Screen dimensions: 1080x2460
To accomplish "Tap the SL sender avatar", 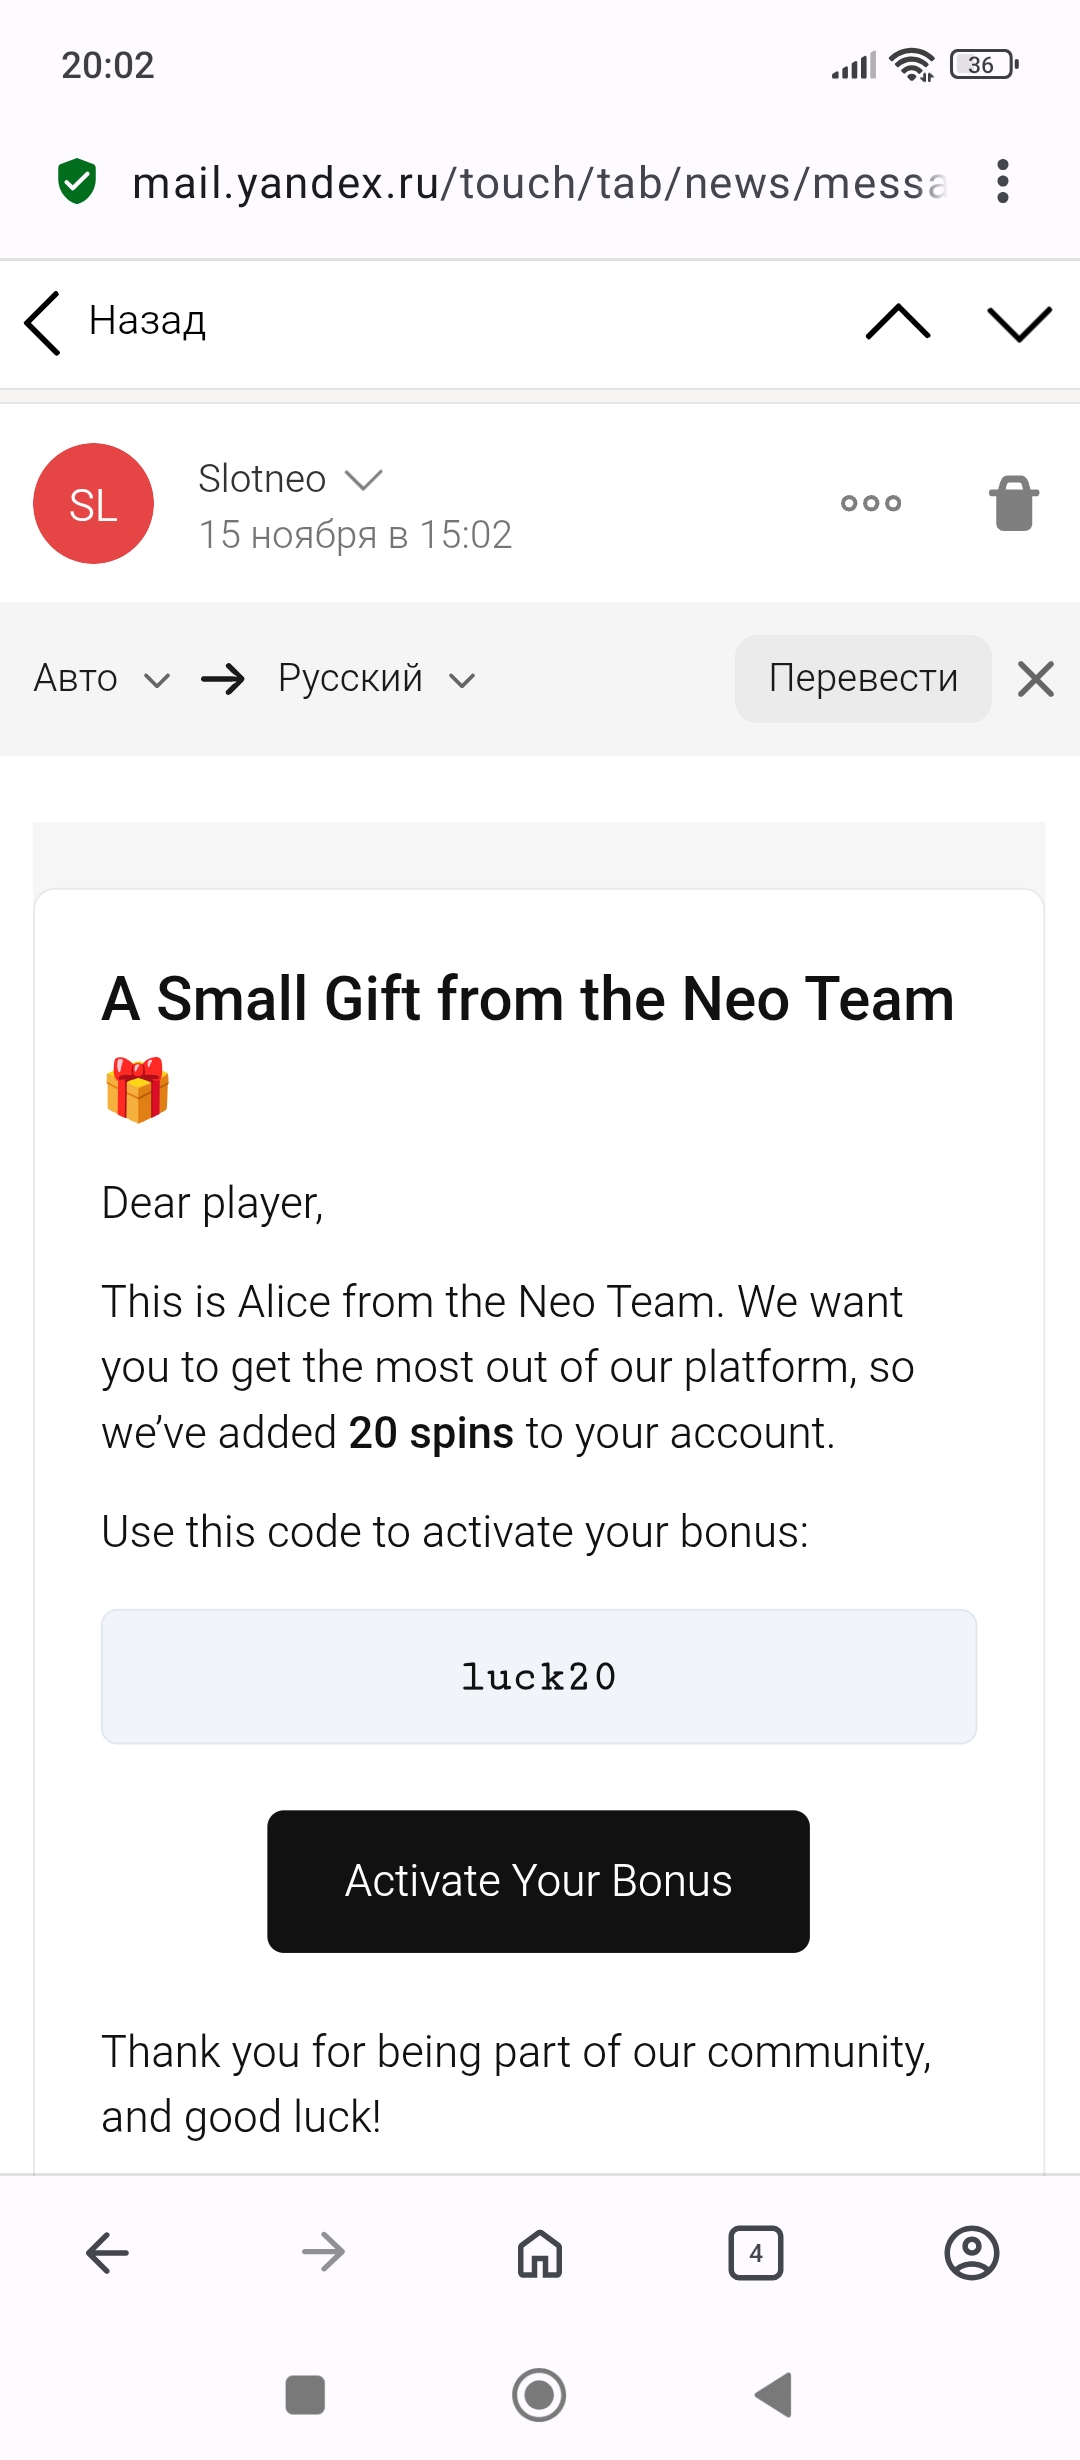I will [94, 504].
